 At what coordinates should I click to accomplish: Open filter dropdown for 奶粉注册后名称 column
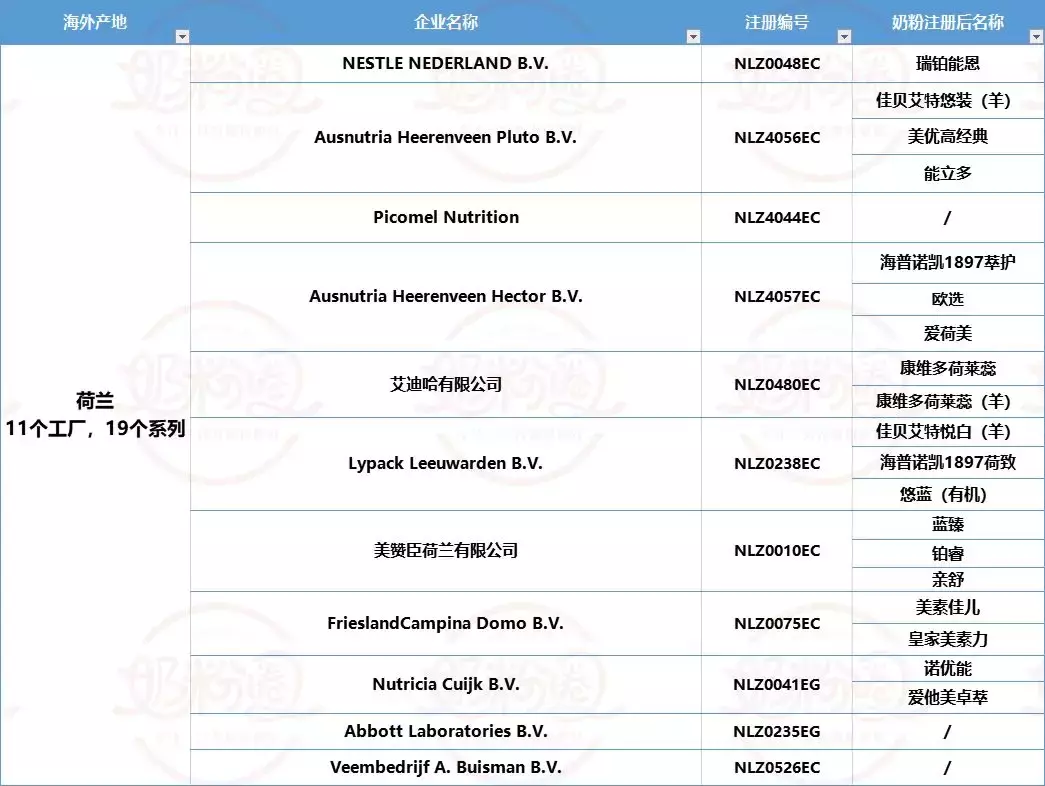tap(1036, 37)
